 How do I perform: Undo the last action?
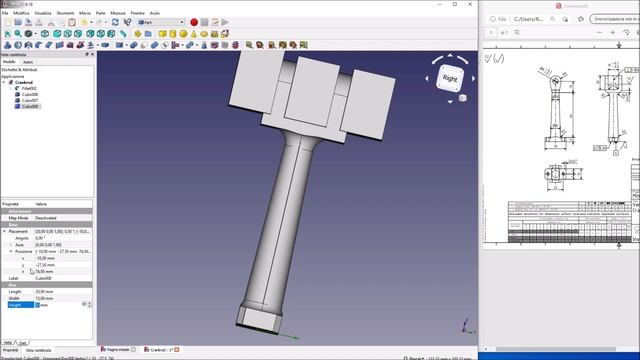coord(84,22)
